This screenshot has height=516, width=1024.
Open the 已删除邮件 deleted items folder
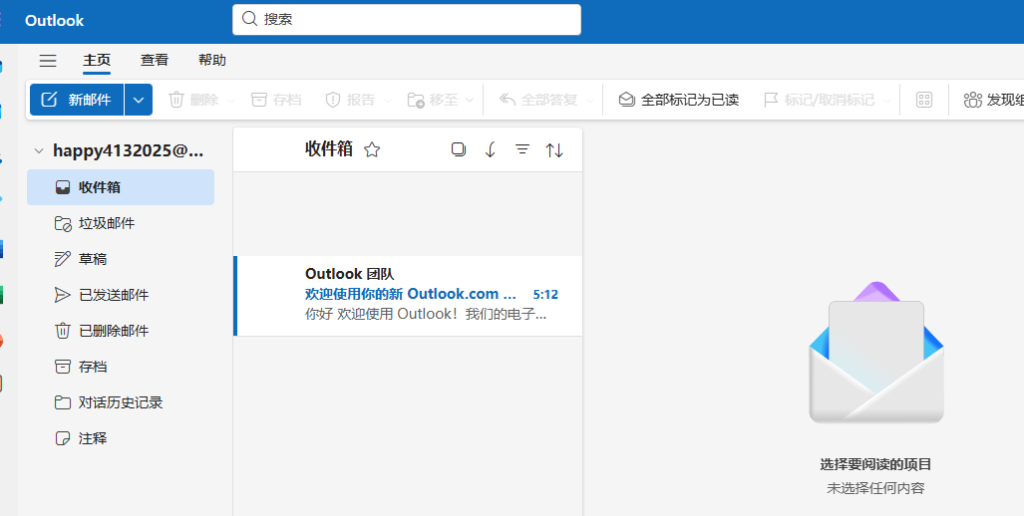(113, 331)
